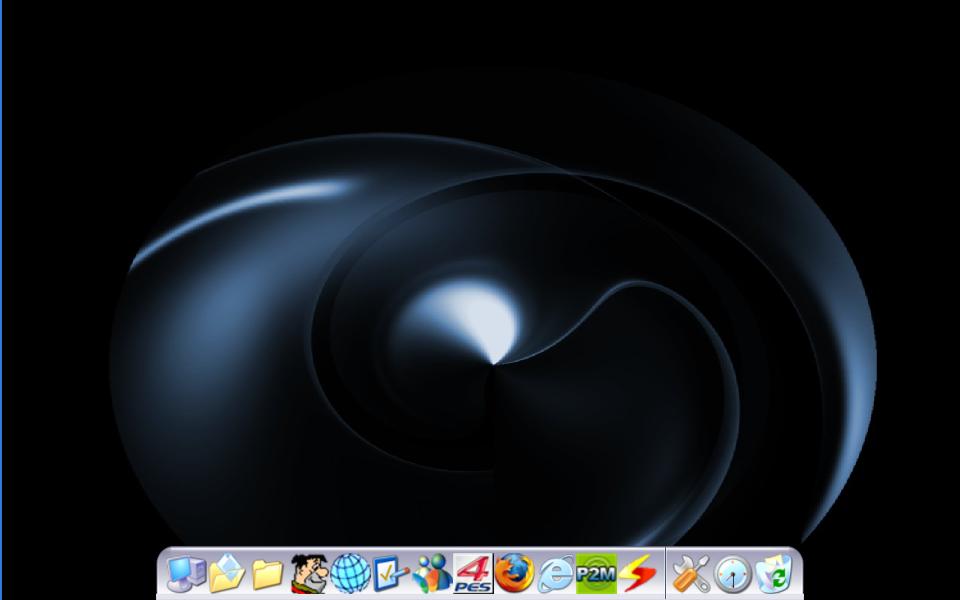The width and height of the screenshot is (960, 600).
Task: Click the dock separator before tools icon
Action: pos(665,574)
